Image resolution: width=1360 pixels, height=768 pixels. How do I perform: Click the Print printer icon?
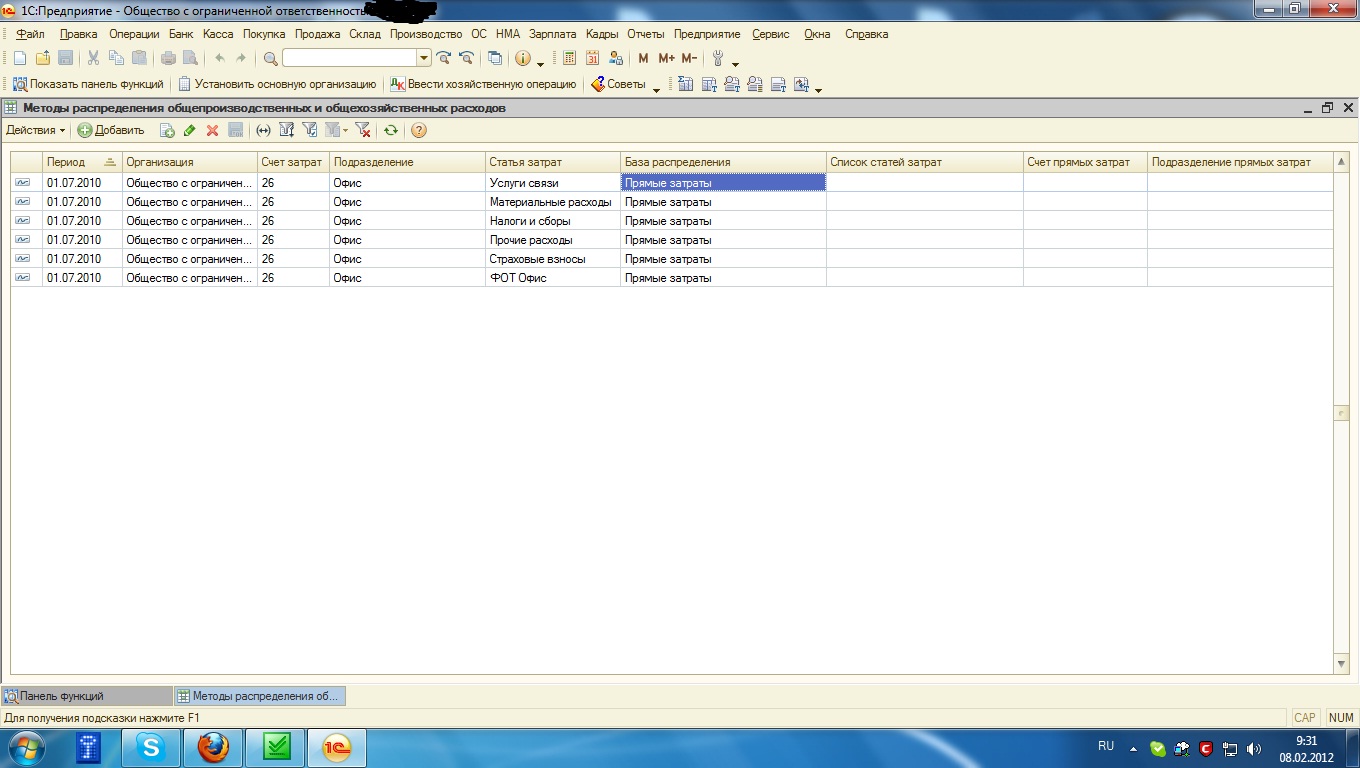(x=169, y=59)
